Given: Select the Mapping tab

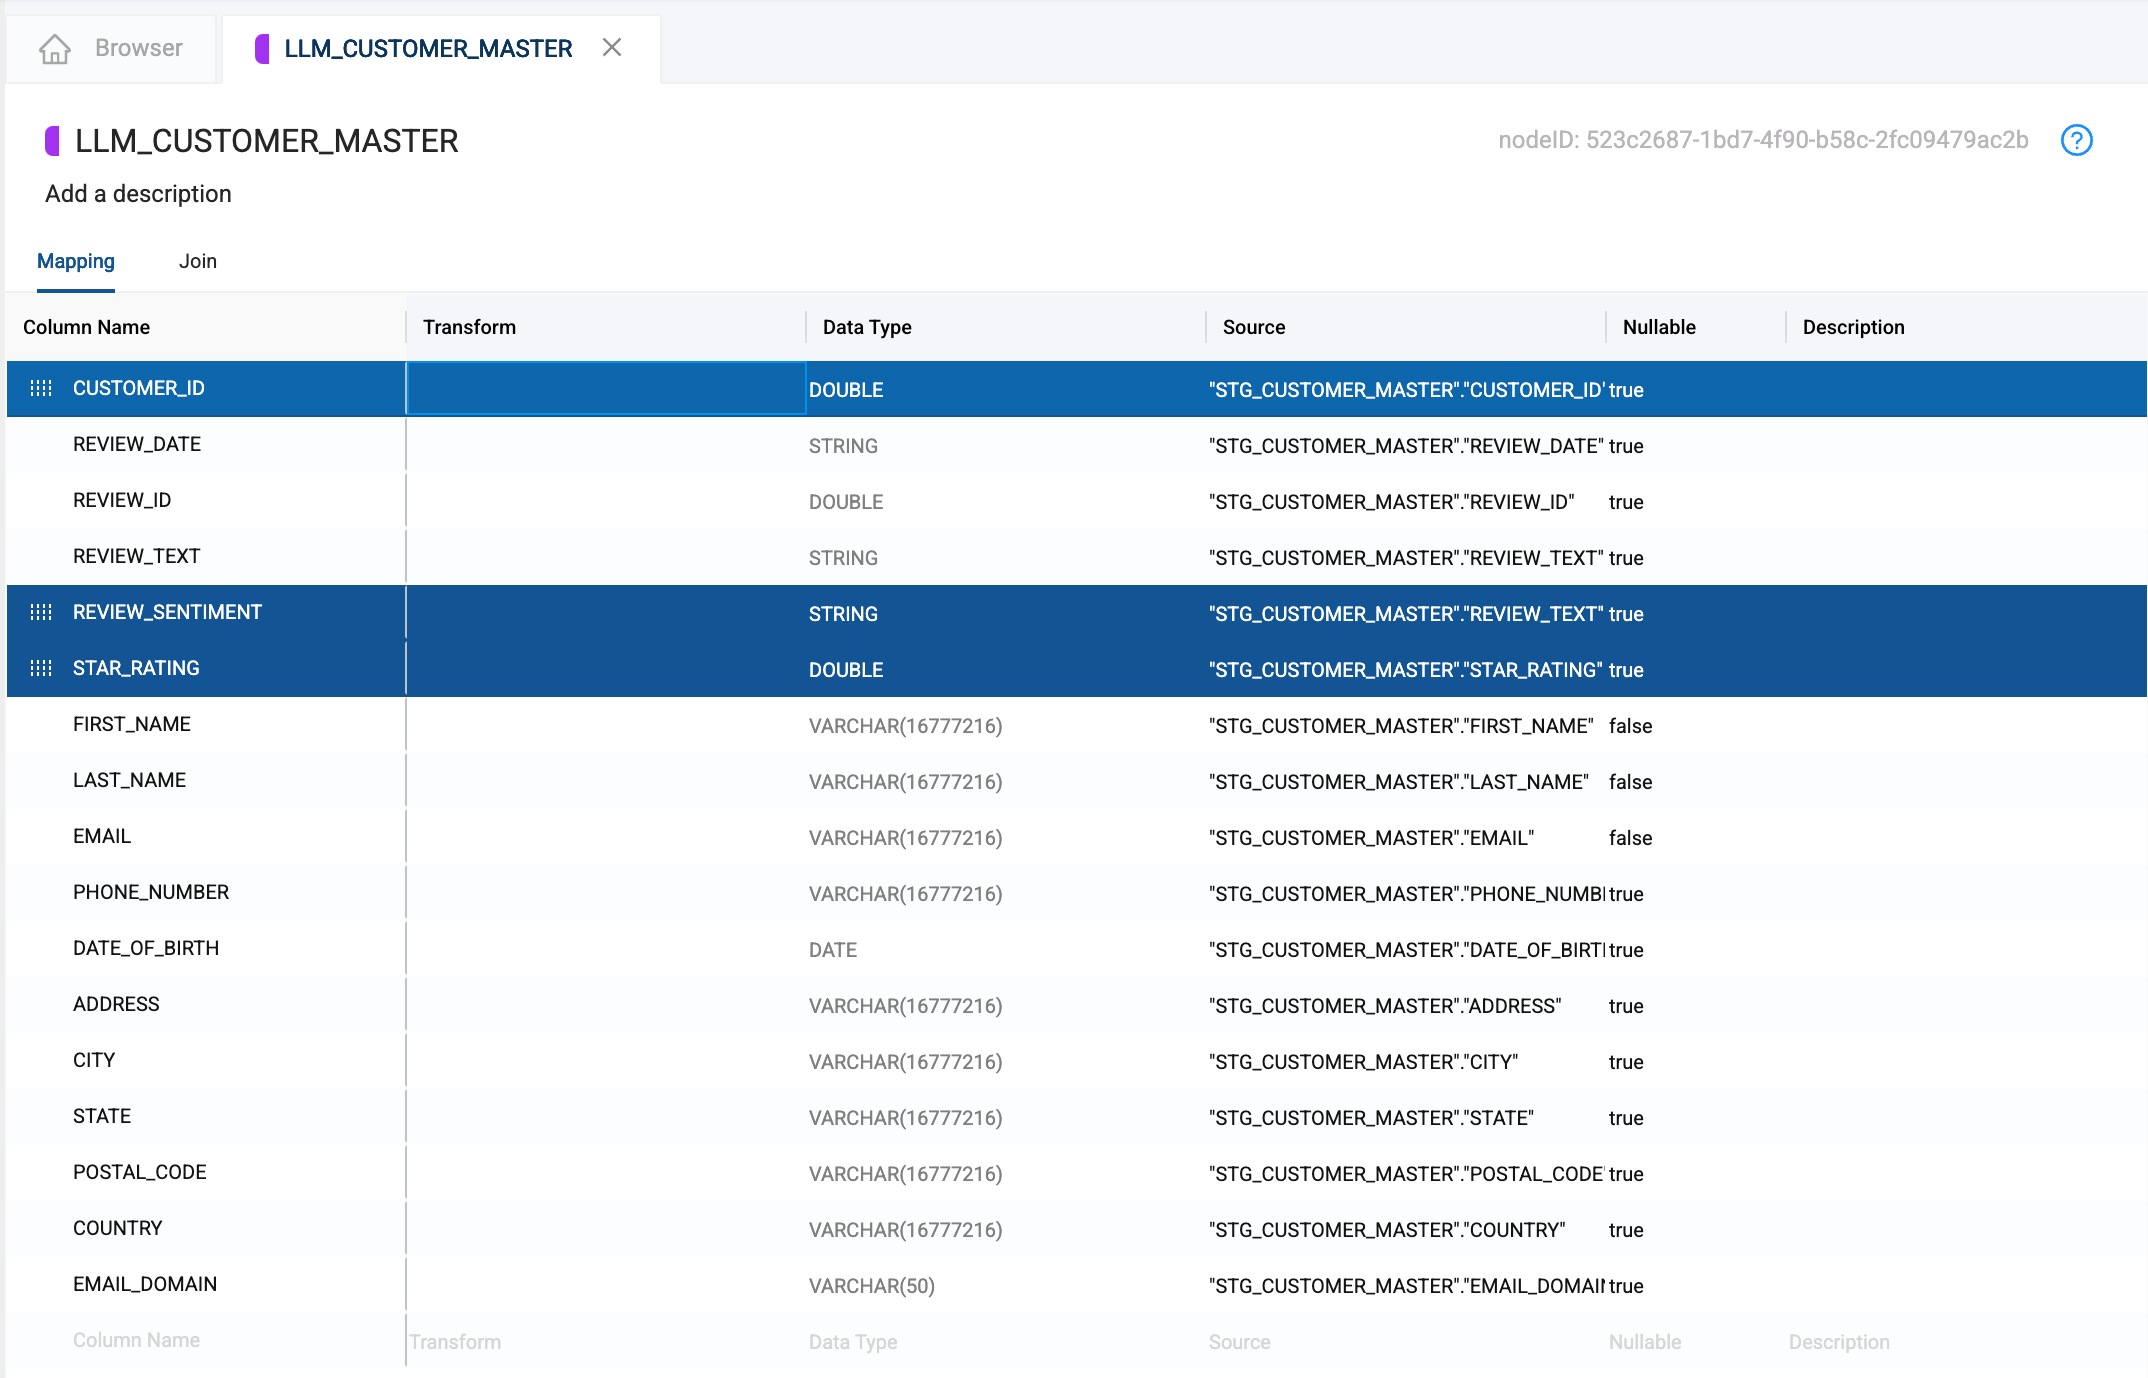Looking at the screenshot, I should click(76, 261).
